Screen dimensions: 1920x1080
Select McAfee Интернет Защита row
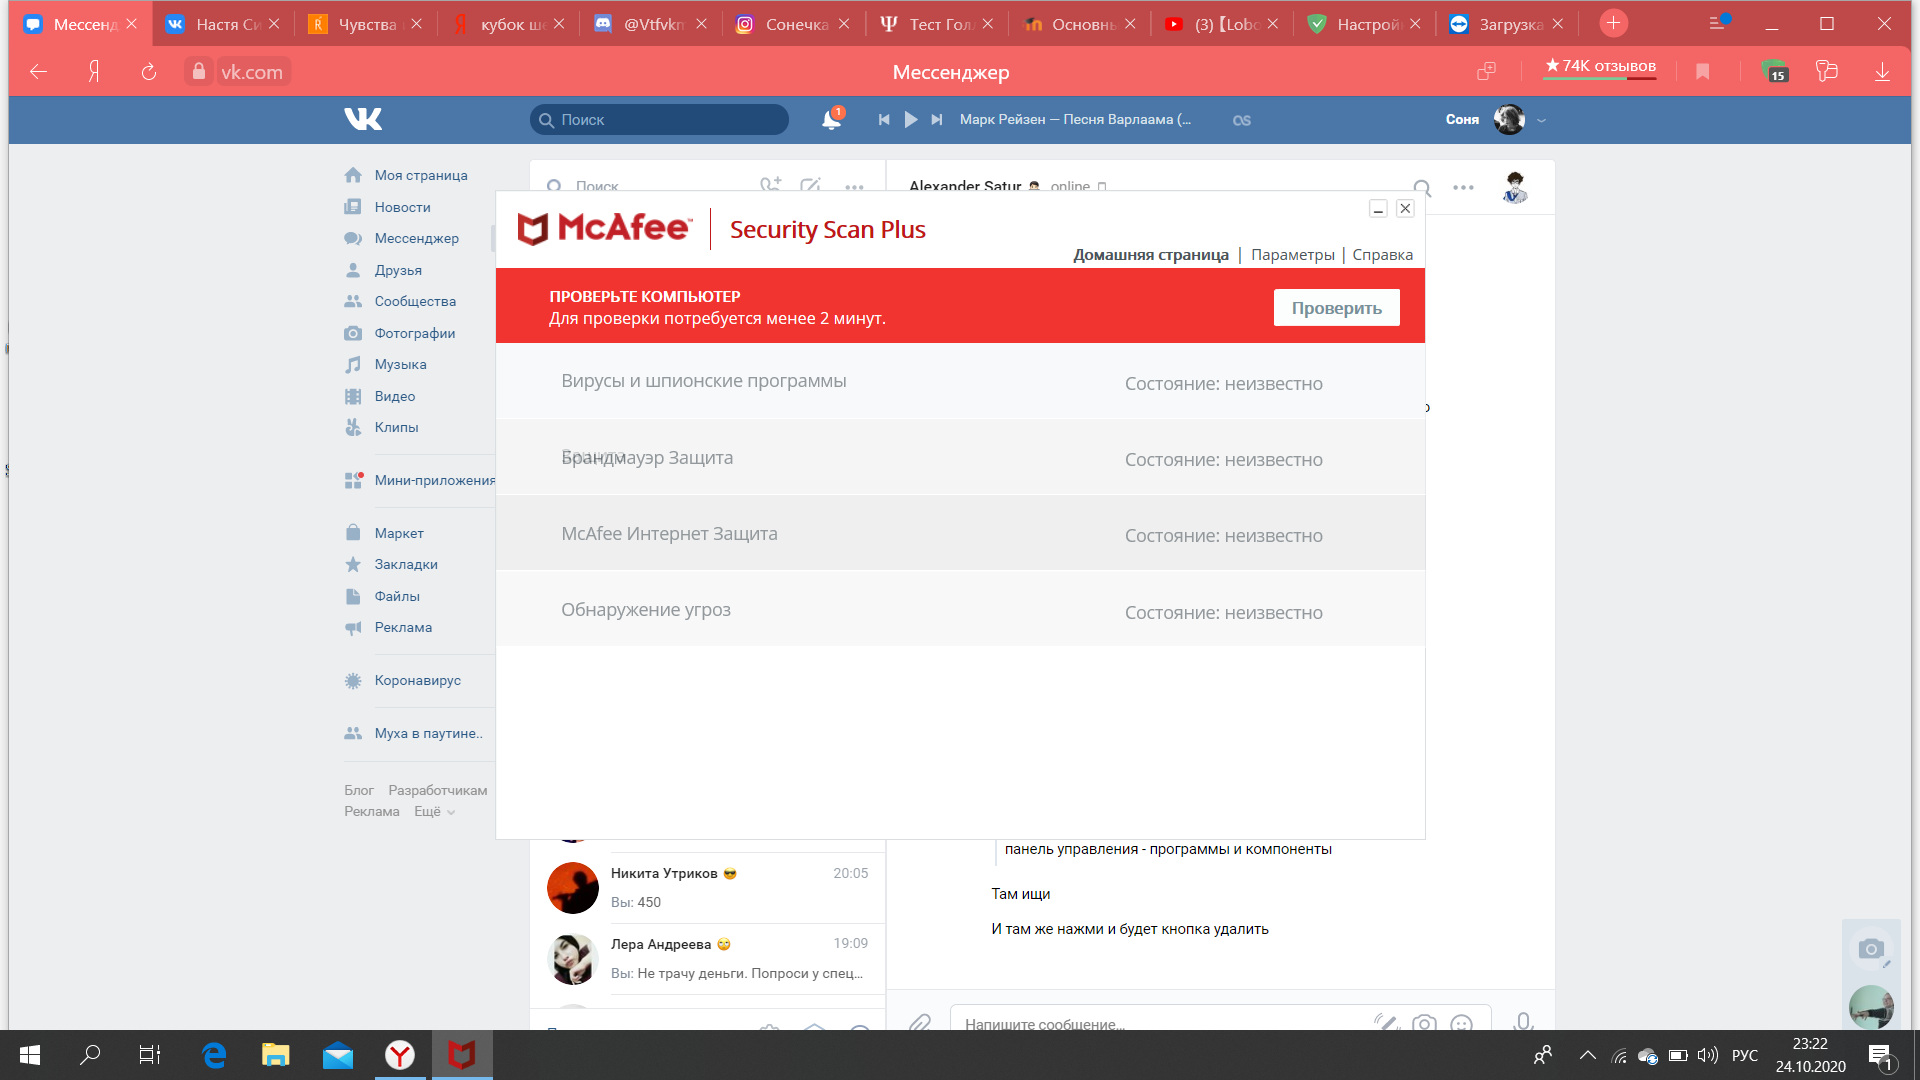tap(960, 534)
